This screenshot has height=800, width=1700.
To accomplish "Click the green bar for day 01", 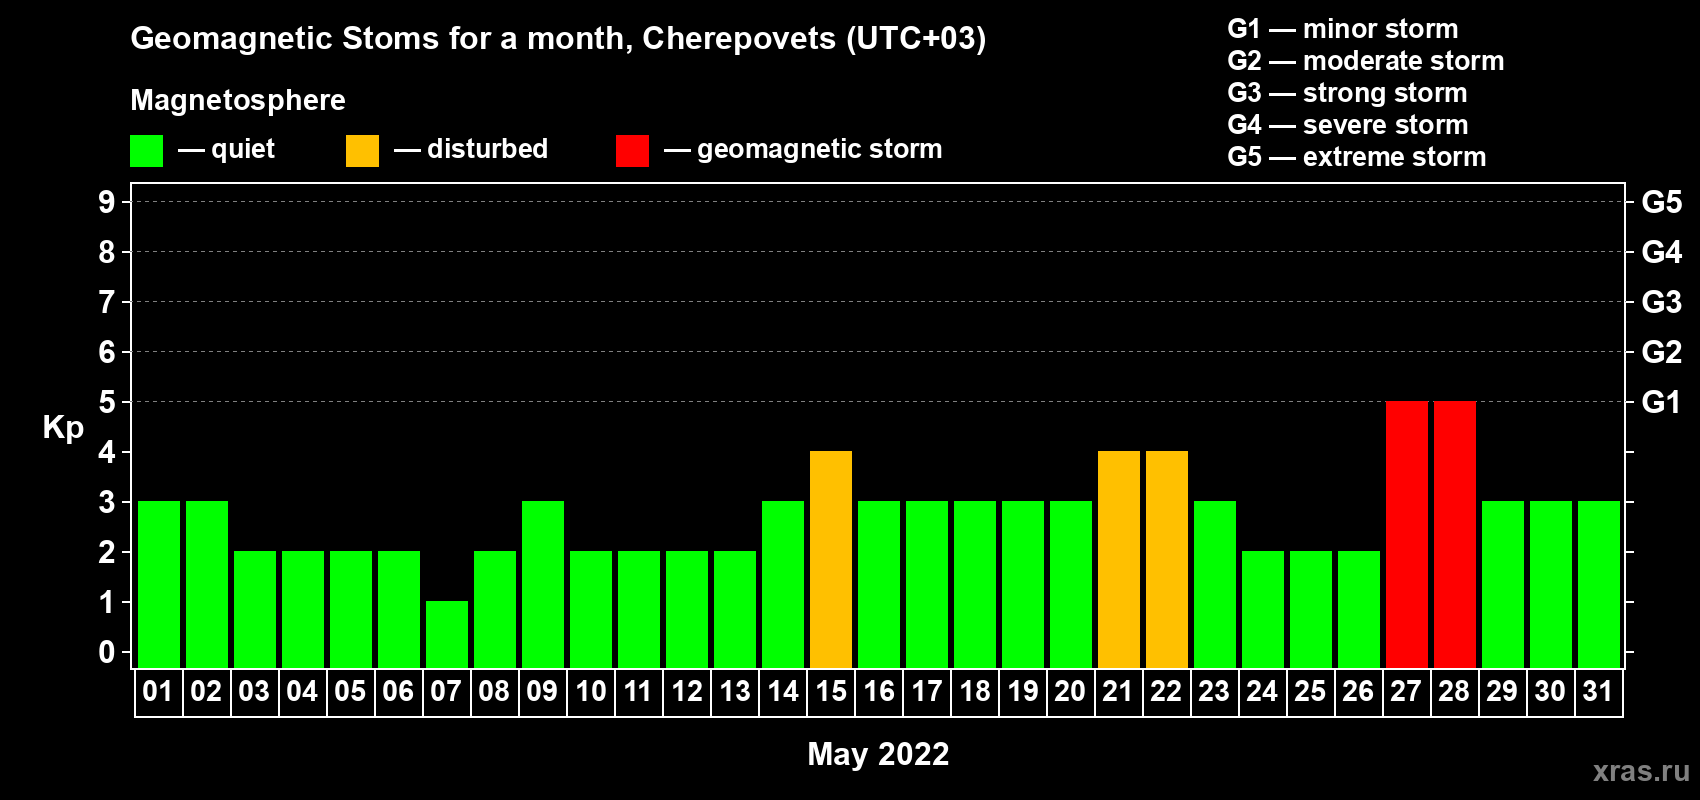I will [159, 584].
